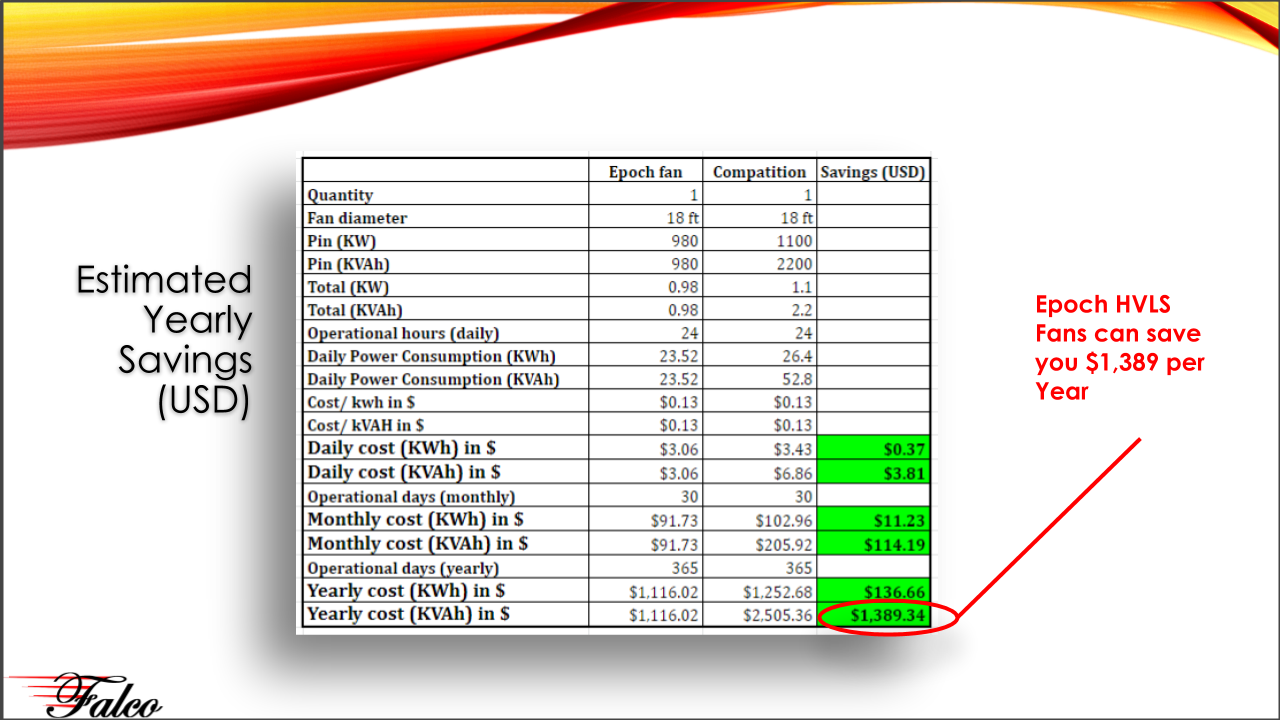Click 'Daily cost (KWh) in $' label

coord(400,449)
